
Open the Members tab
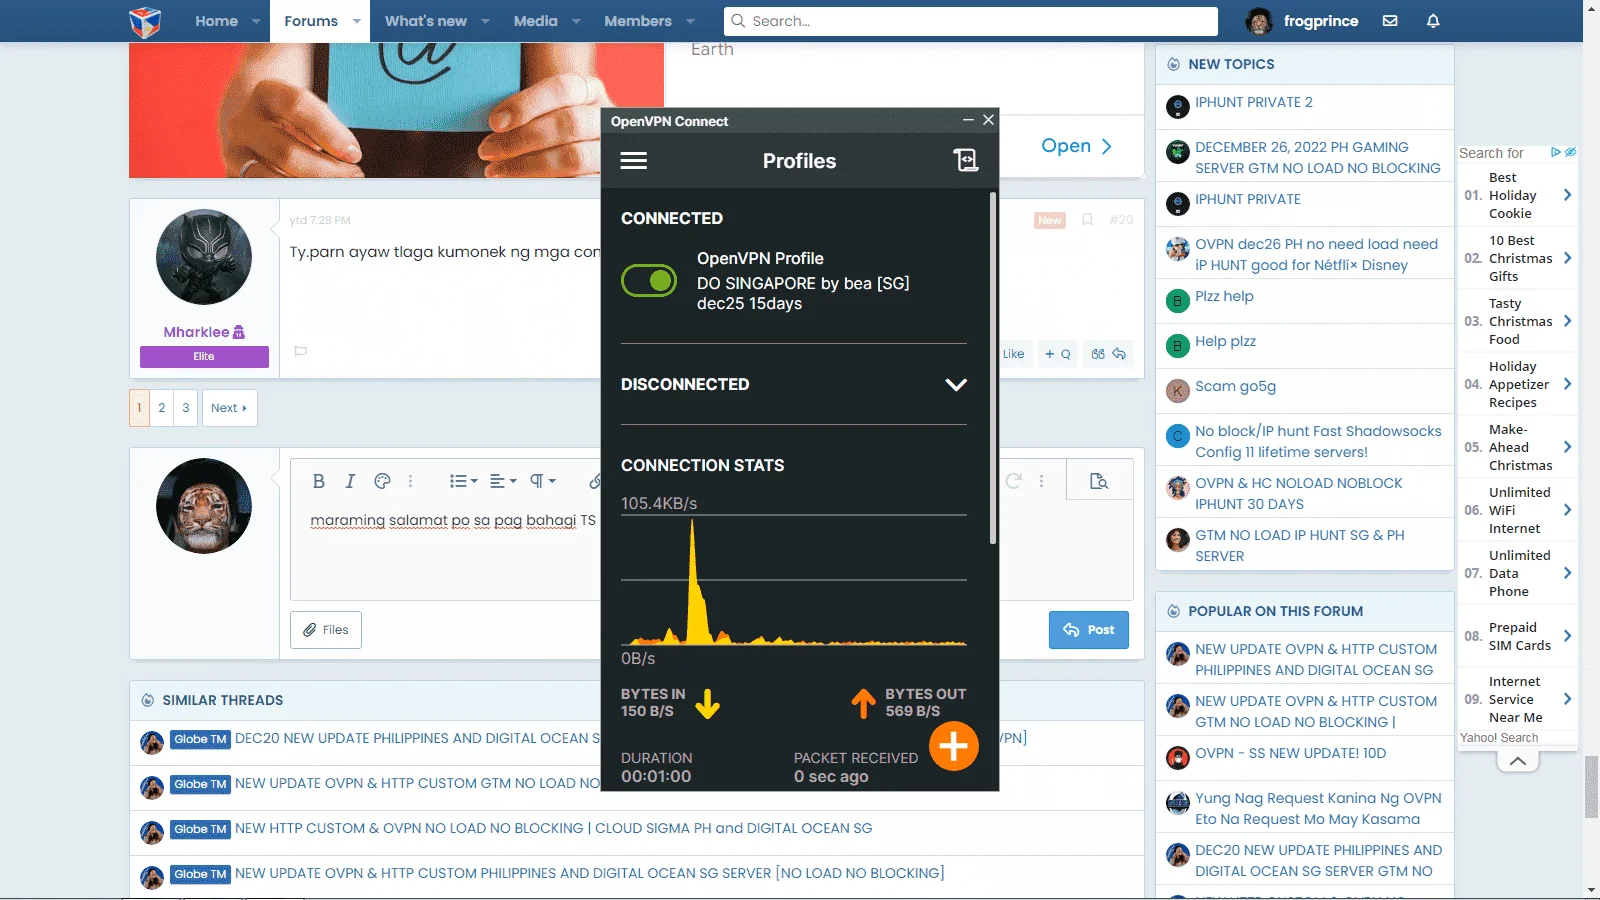pos(638,21)
